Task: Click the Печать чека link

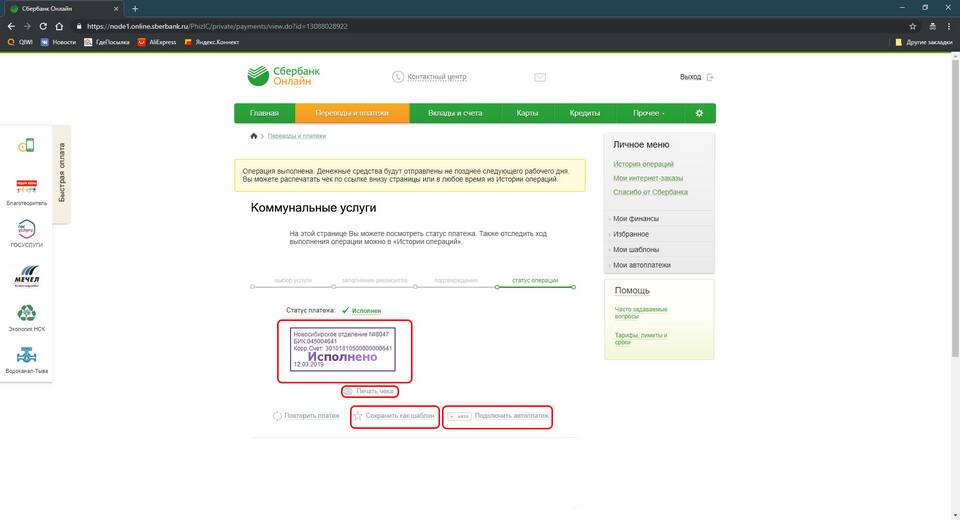Action: click(375, 391)
